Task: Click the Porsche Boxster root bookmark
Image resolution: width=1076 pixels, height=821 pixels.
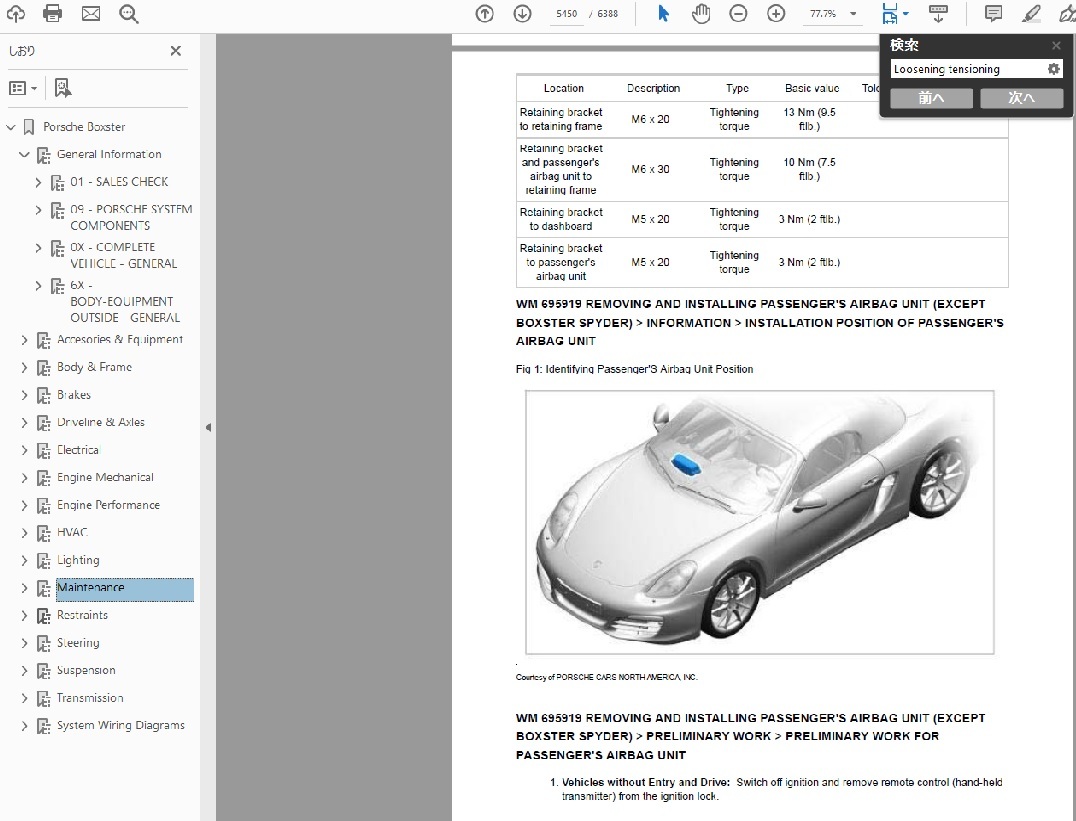Action: tap(84, 127)
